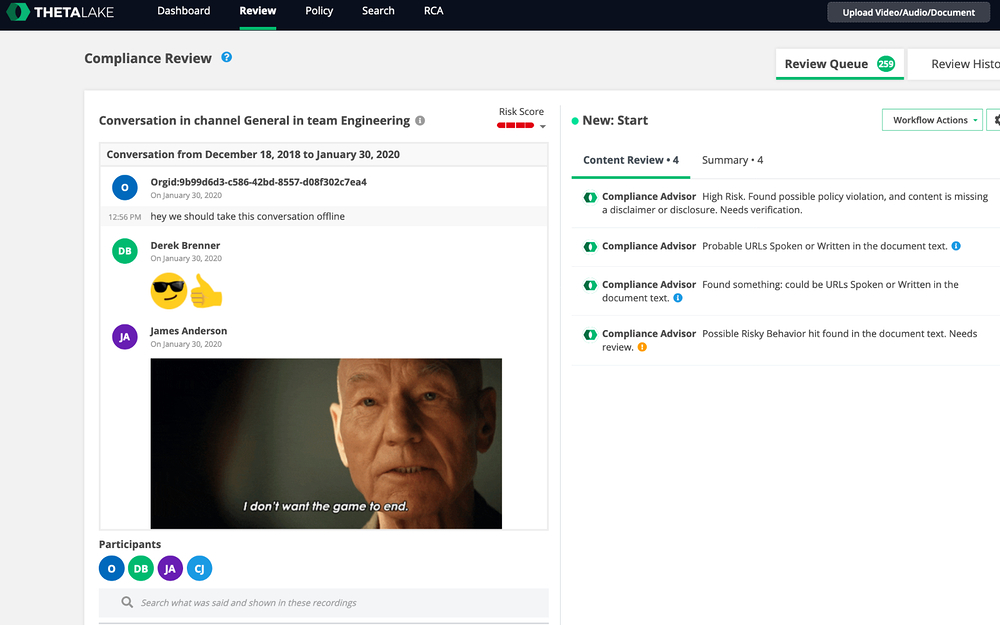This screenshot has height=625, width=1000.
Task: Open the Picard GIF image
Action: tap(326, 443)
